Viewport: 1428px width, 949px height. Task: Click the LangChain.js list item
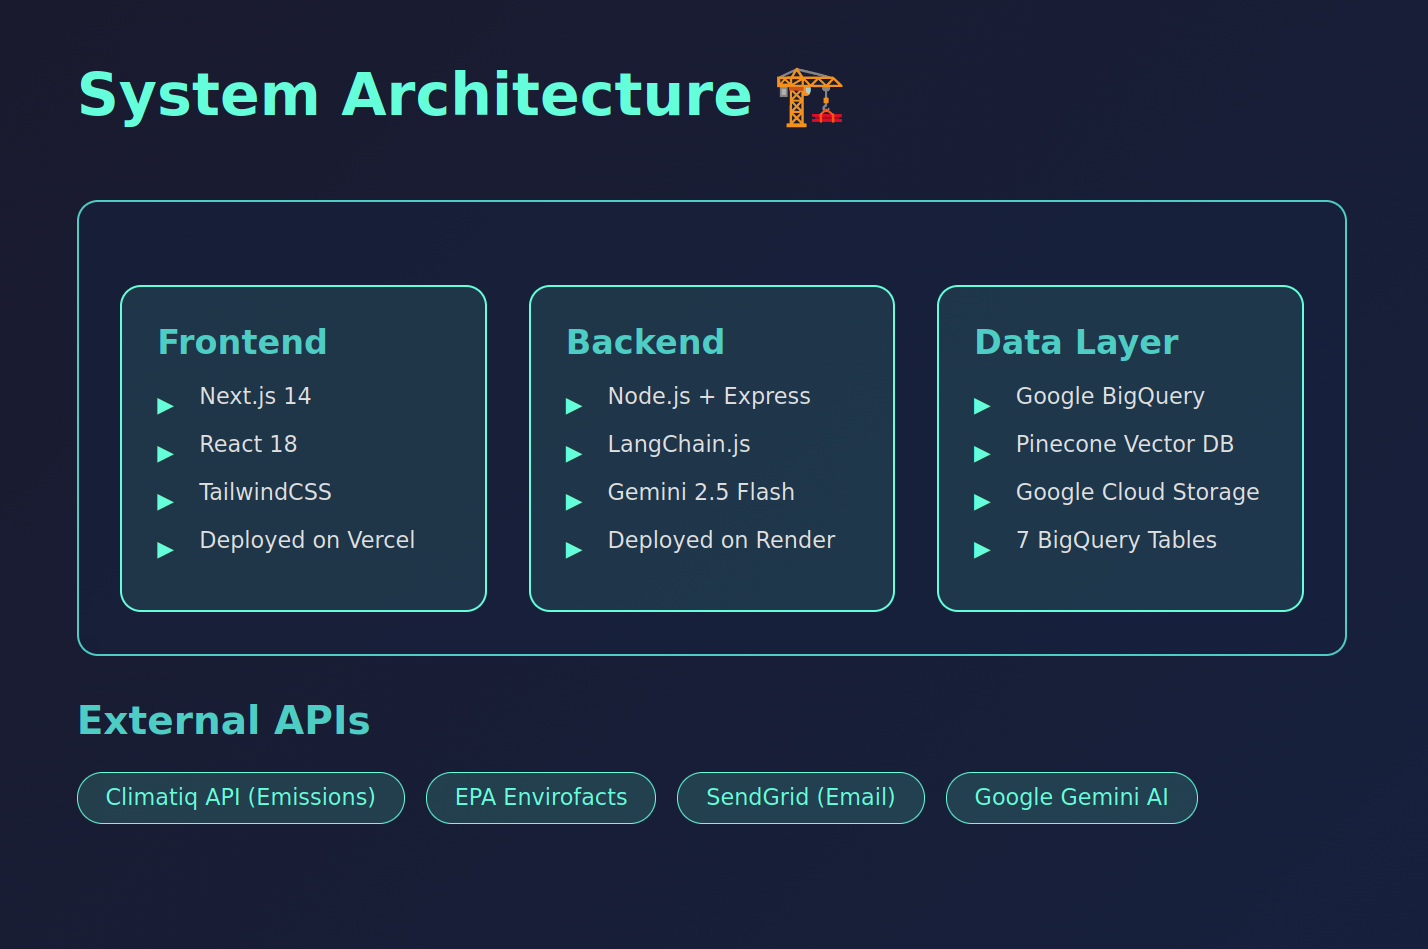[x=679, y=444]
